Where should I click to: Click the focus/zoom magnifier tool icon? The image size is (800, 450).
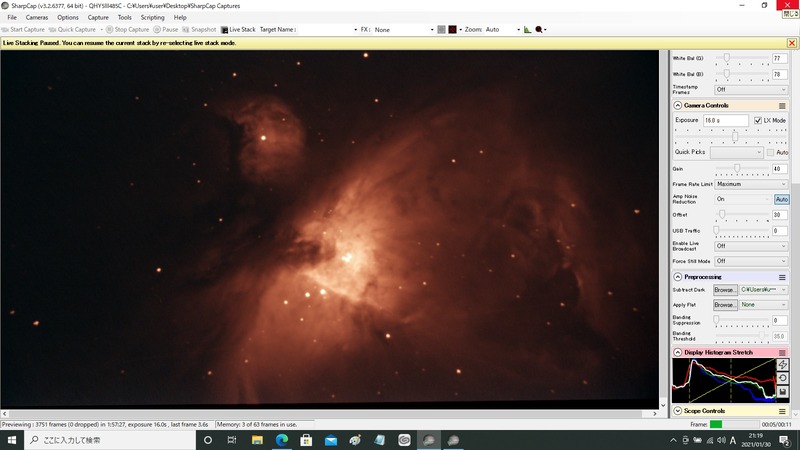point(539,30)
